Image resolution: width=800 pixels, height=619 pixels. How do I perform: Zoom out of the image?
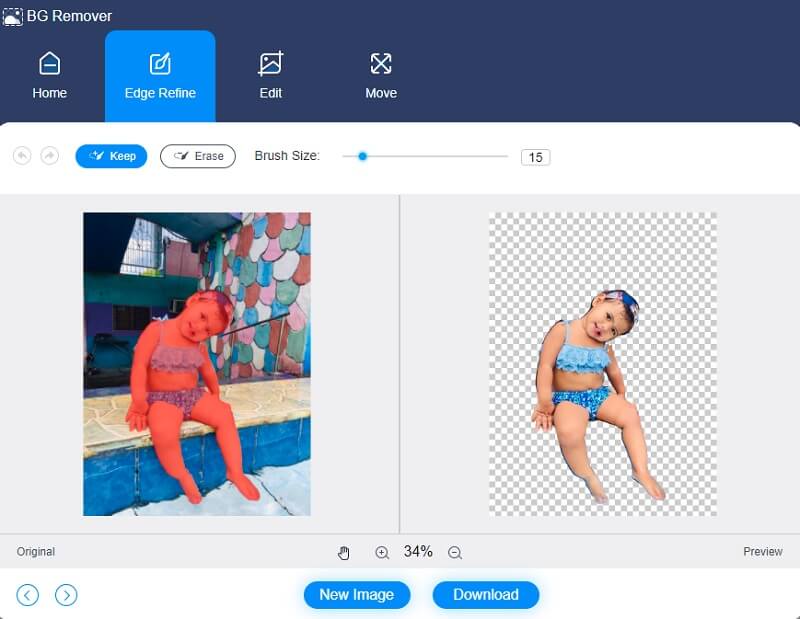click(455, 552)
